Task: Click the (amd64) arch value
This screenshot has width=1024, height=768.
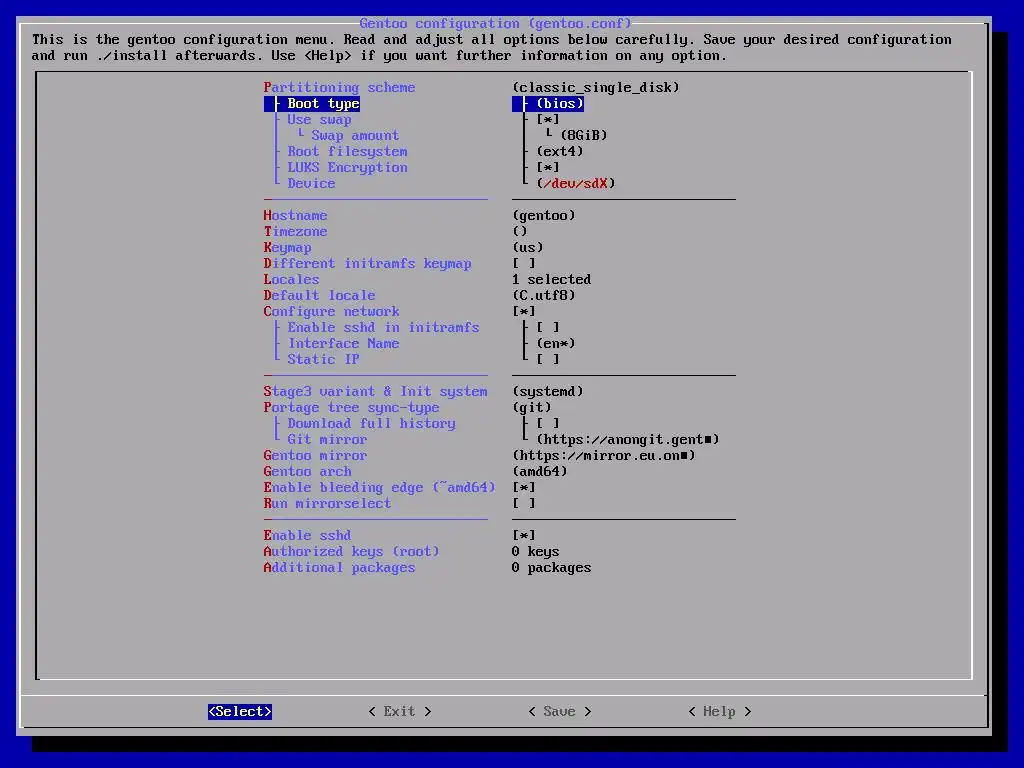Action: (540, 472)
